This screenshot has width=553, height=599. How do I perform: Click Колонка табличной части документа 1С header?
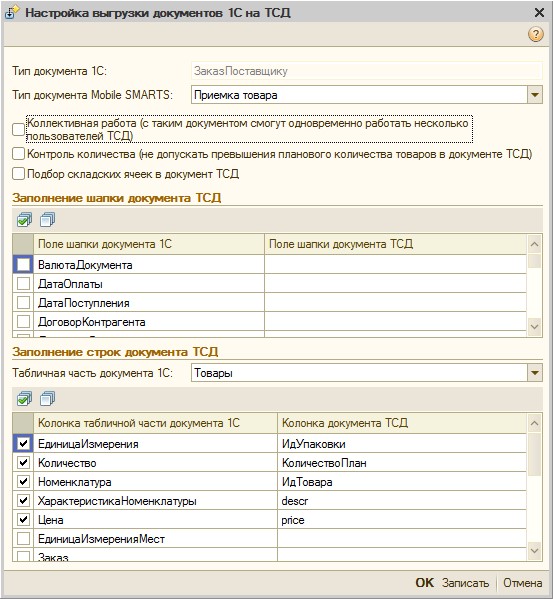coord(155,423)
